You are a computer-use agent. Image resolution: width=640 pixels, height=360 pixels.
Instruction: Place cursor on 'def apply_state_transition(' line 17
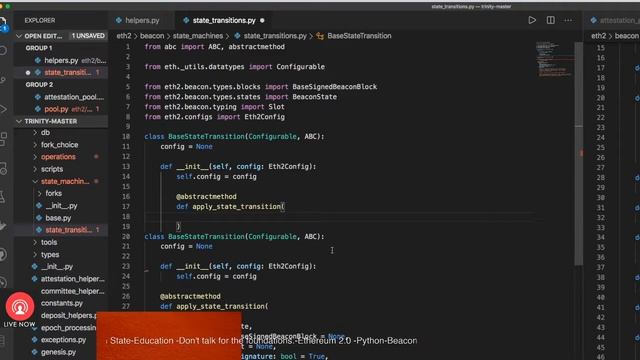tap(231, 207)
